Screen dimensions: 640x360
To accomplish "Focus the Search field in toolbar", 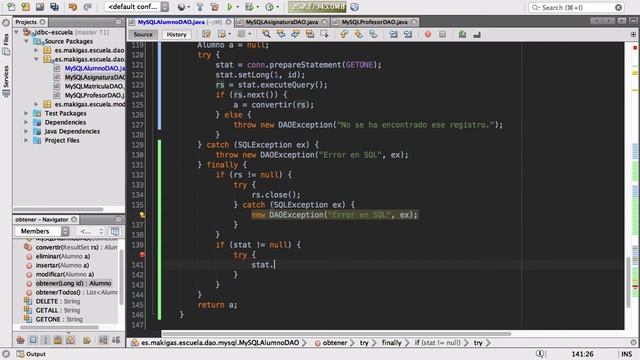I will coord(576,7).
